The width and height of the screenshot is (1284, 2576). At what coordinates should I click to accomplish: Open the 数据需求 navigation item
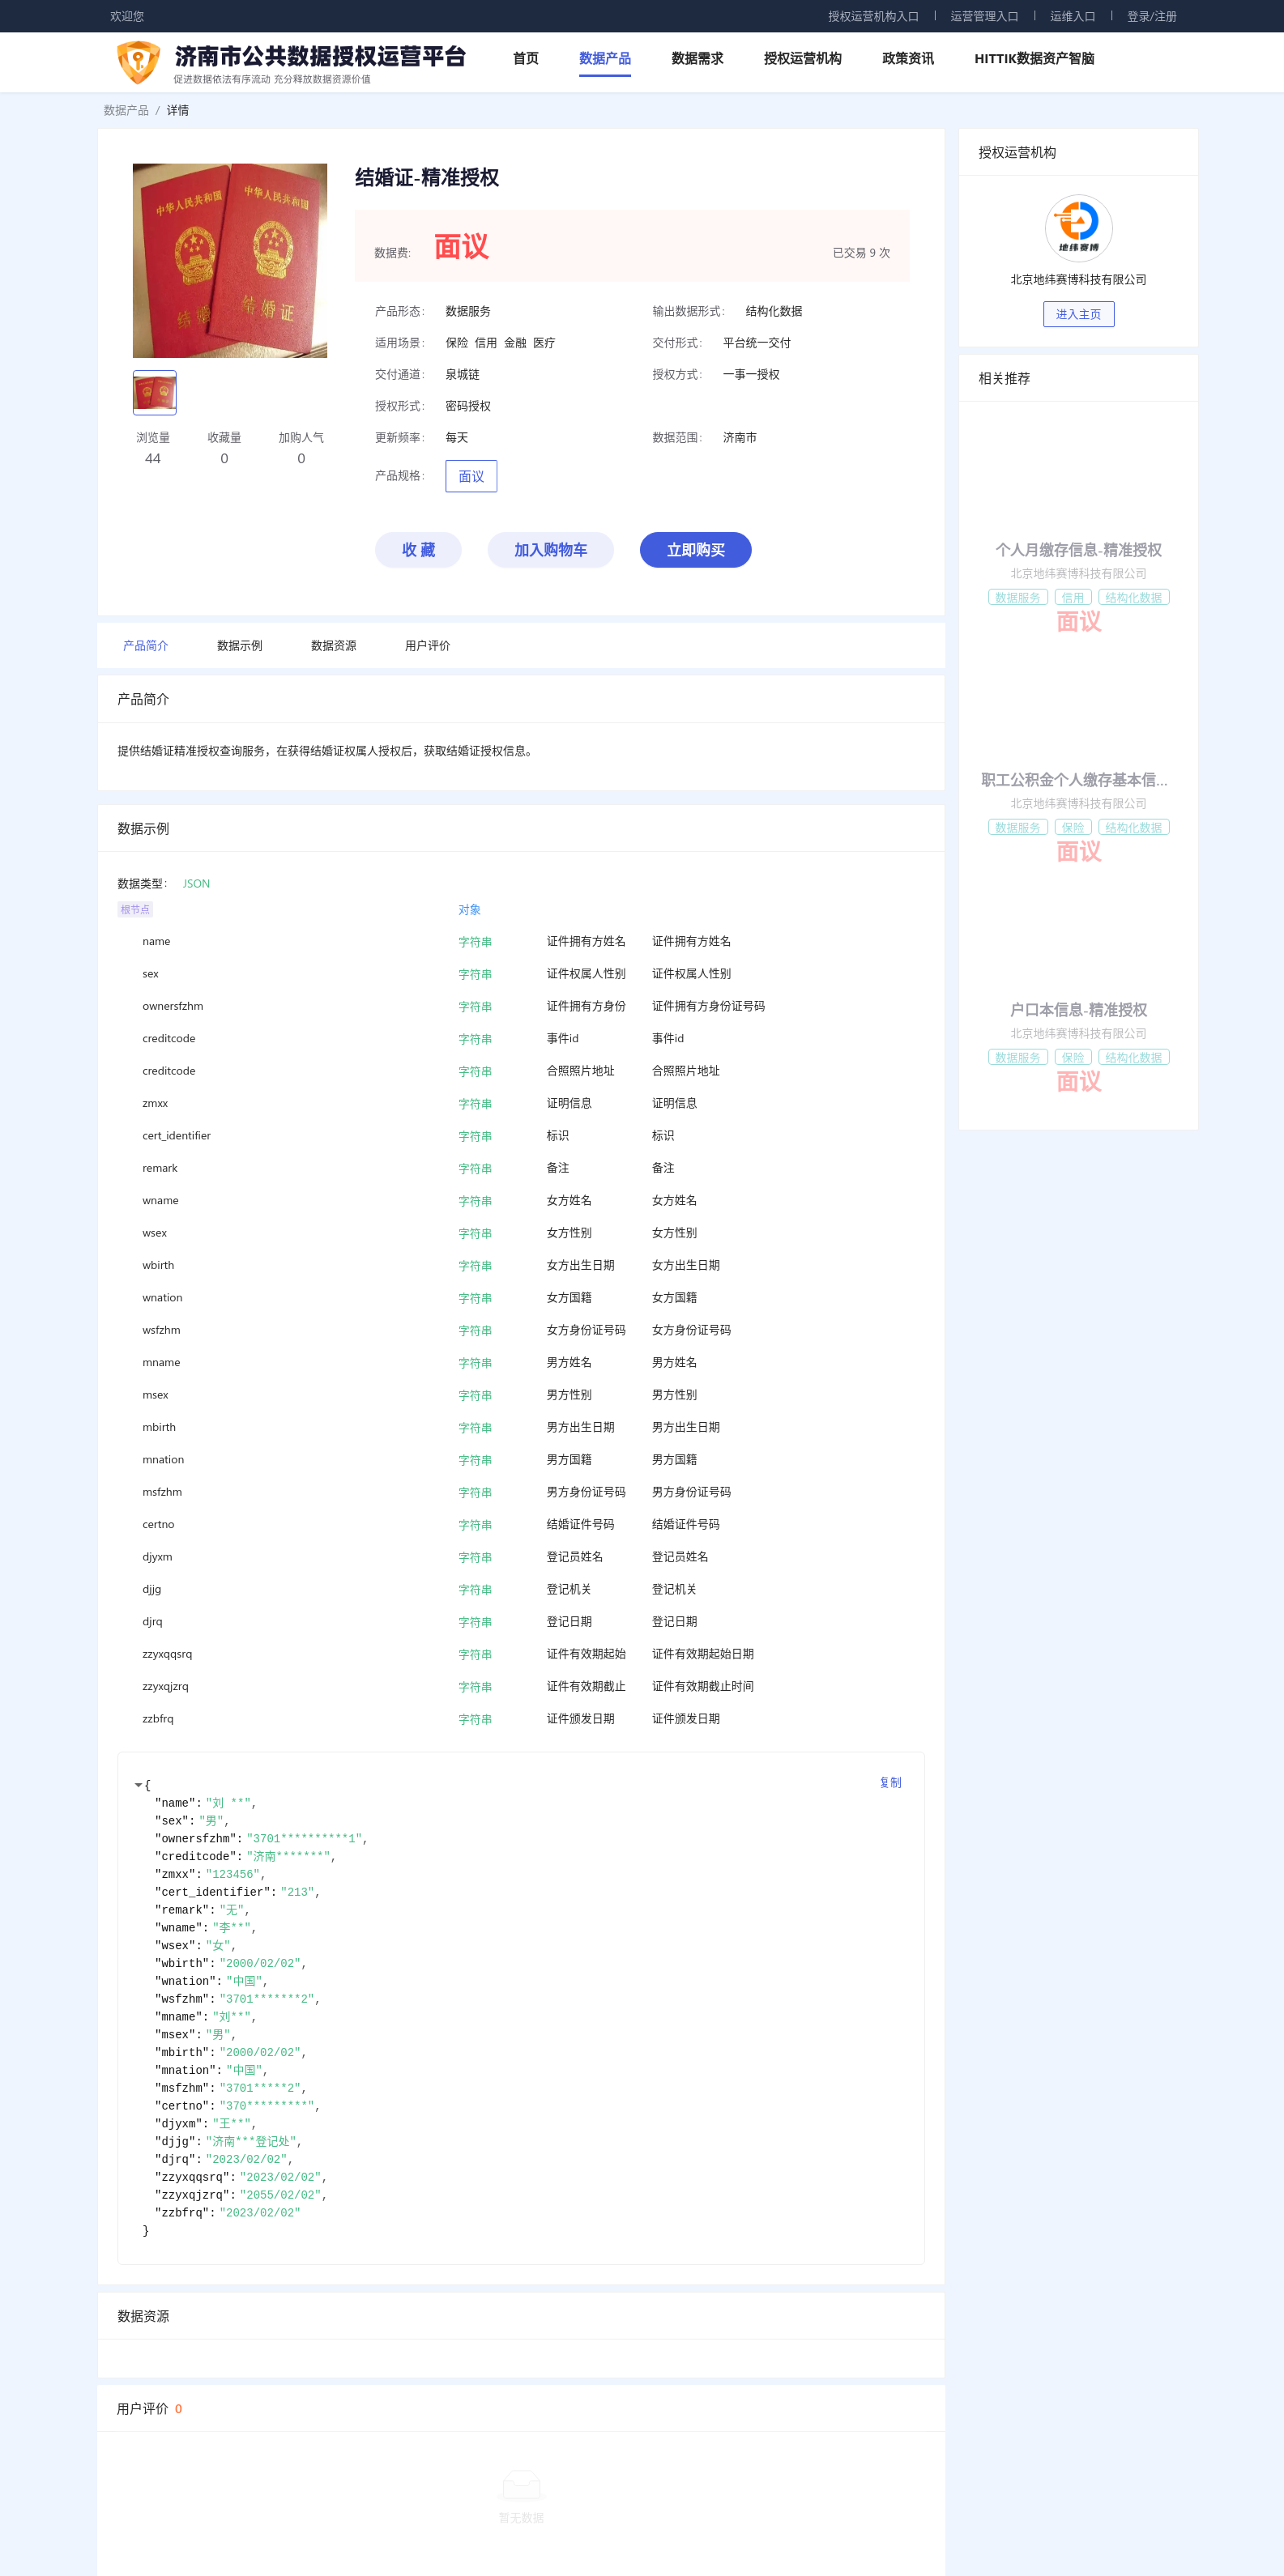click(x=697, y=59)
